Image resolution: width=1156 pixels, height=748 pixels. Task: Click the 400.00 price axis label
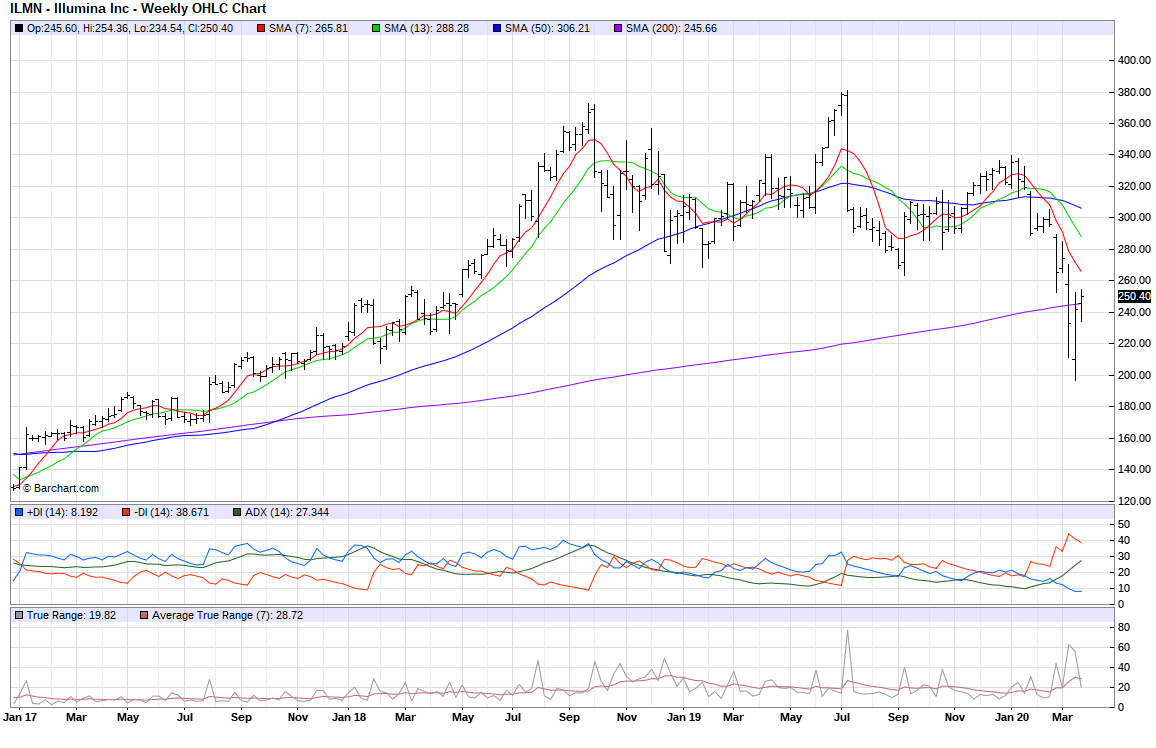coord(1133,60)
